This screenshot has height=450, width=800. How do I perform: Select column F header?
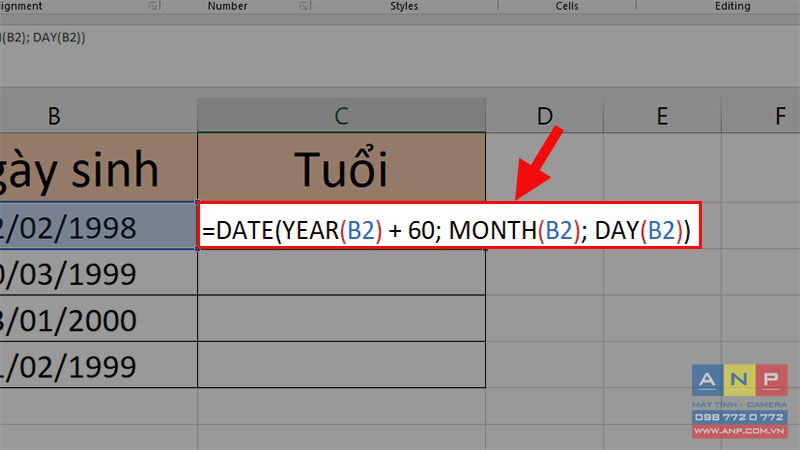[761, 116]
